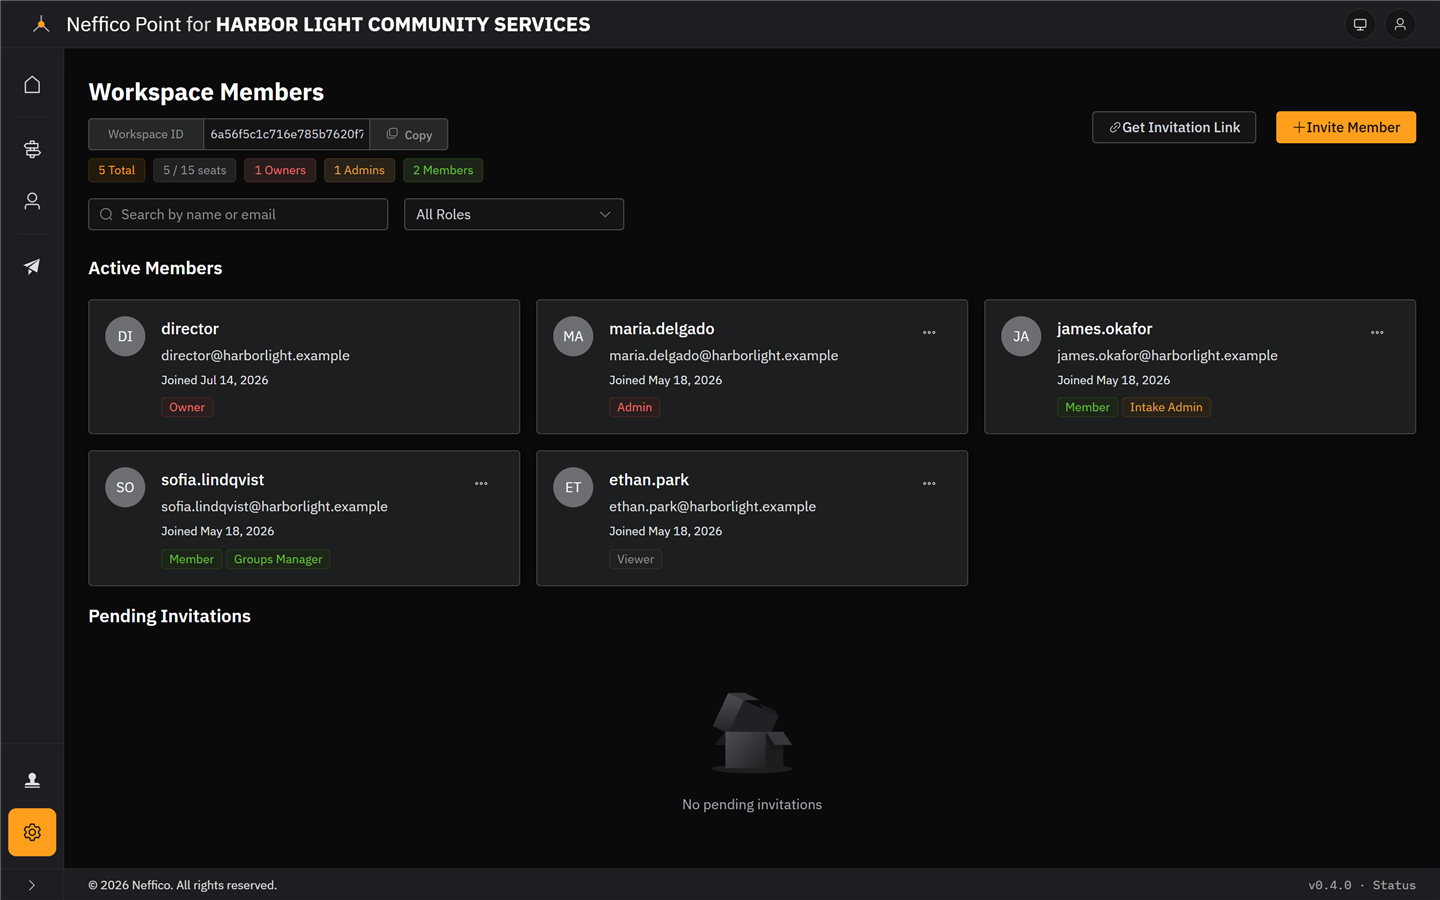Click the Intake Admin tag

click(1166, 407)
